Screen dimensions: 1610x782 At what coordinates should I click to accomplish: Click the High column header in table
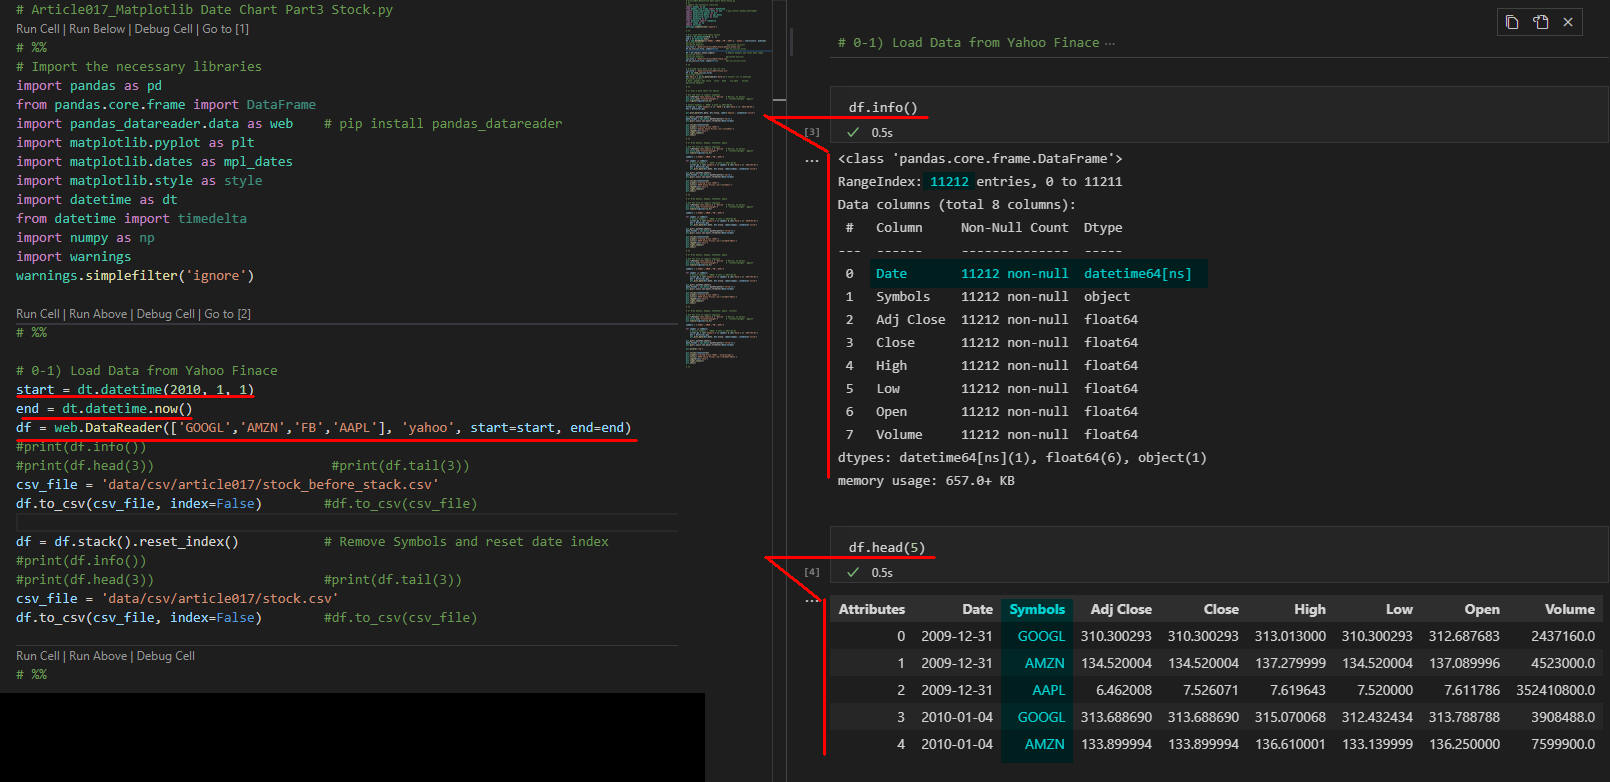1310,609
